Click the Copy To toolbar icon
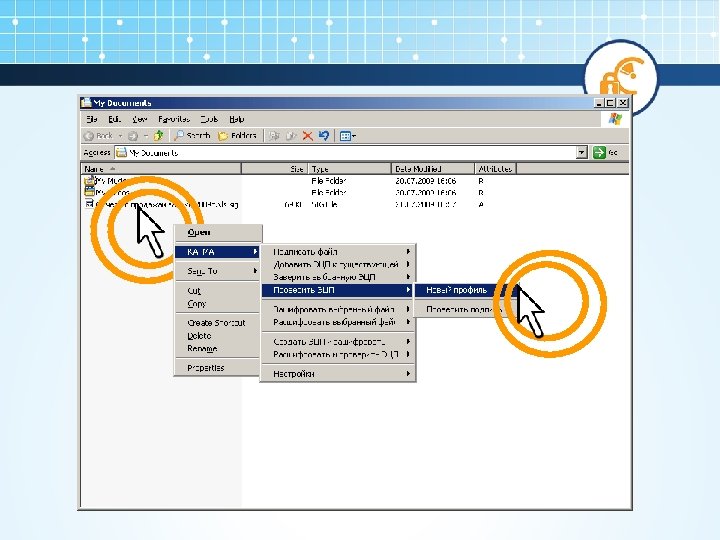Screen dimensions: 720x540 coord(291,136)
